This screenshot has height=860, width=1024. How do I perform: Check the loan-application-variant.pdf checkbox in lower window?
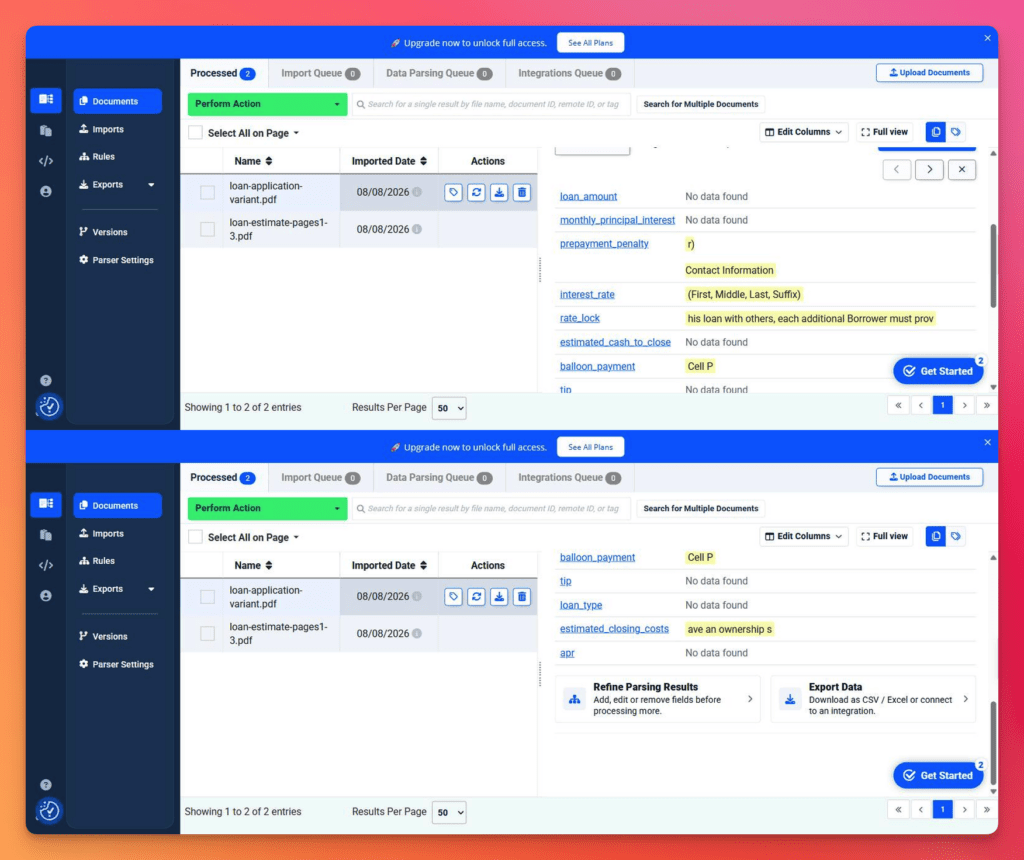click(x=208, y=597)
